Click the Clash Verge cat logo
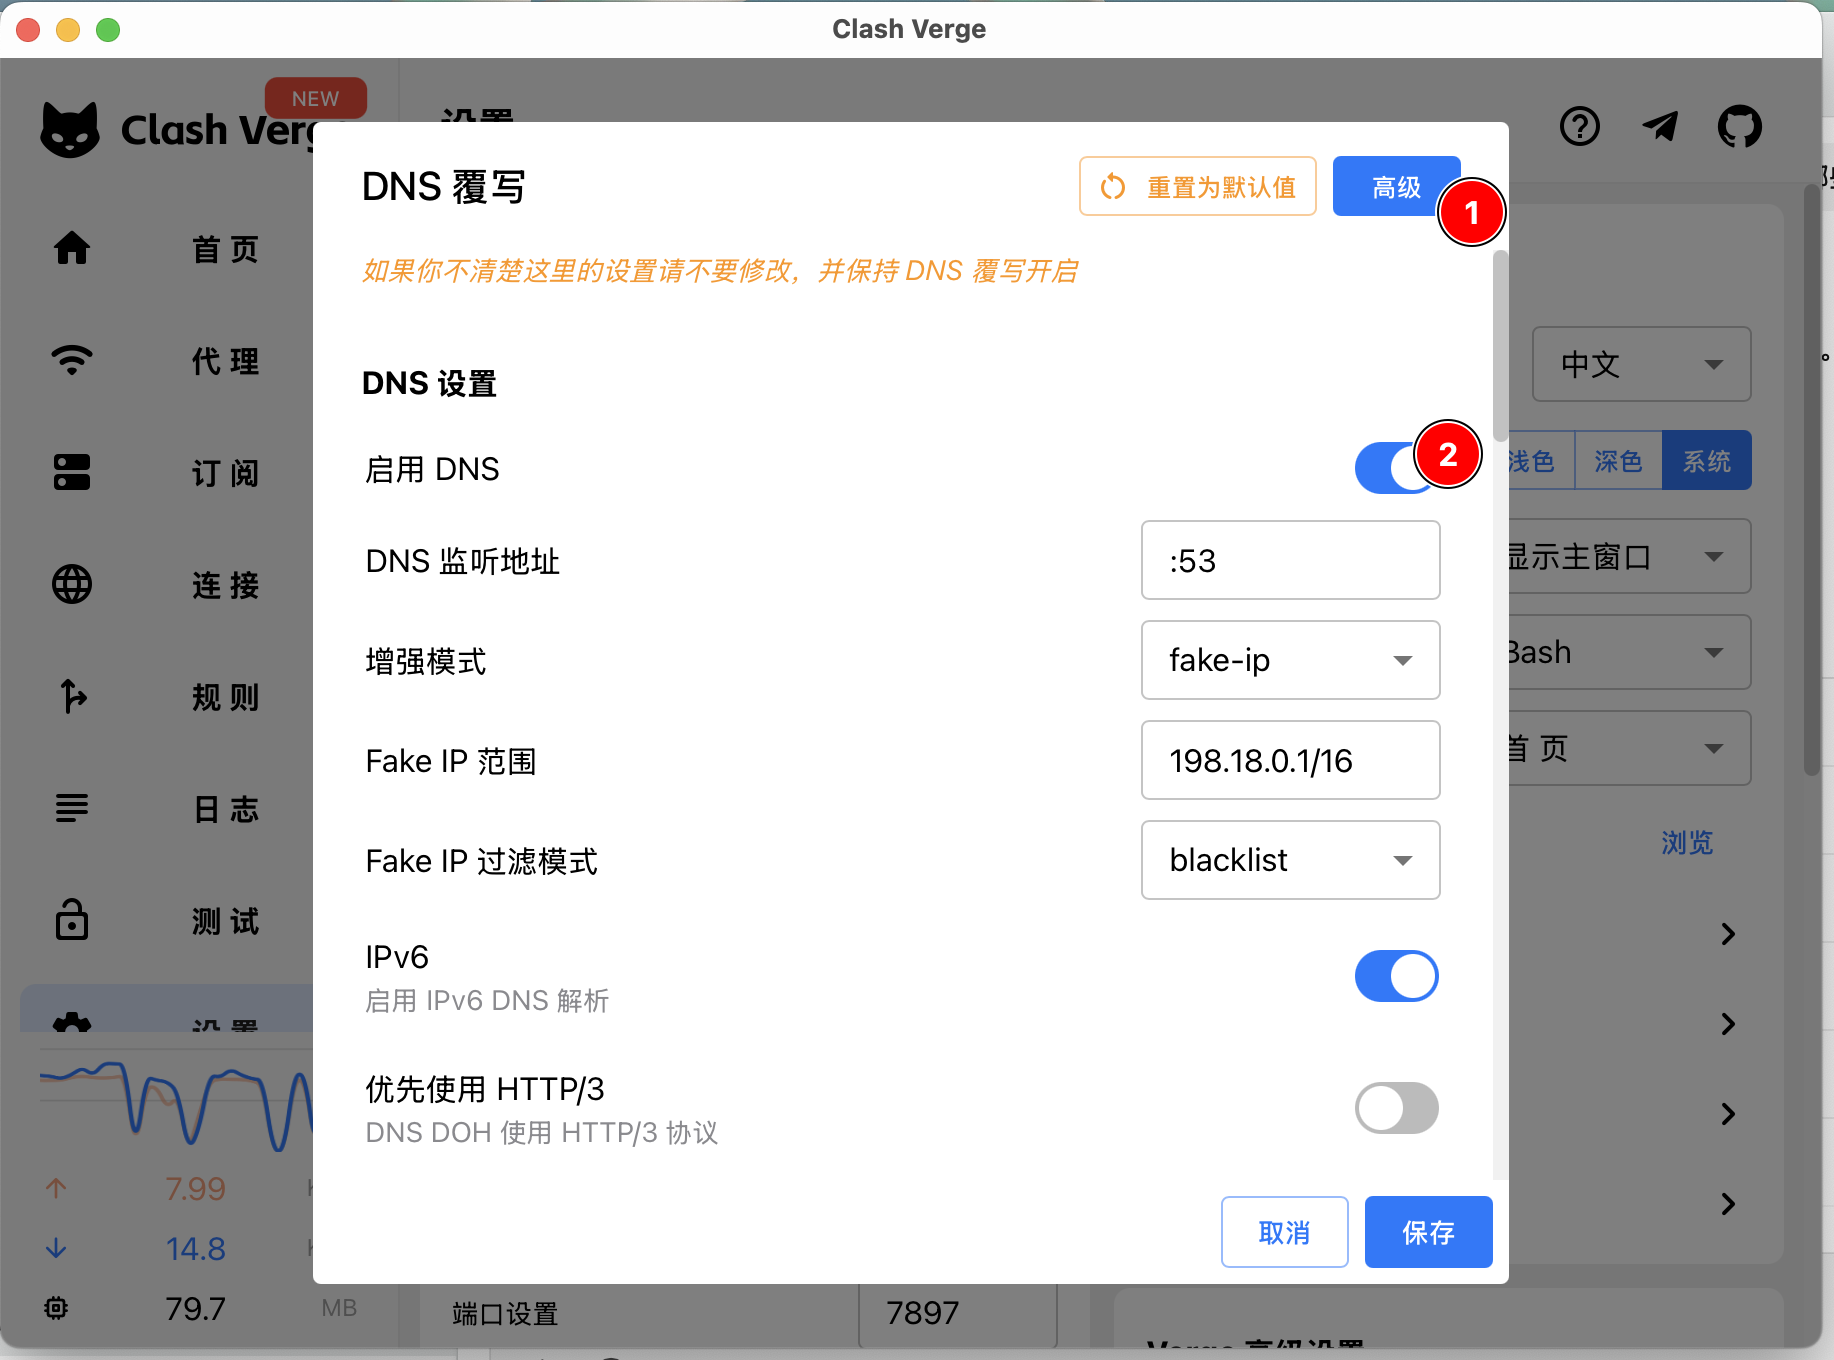1834x1360 pixels. [x=70, y=130]
